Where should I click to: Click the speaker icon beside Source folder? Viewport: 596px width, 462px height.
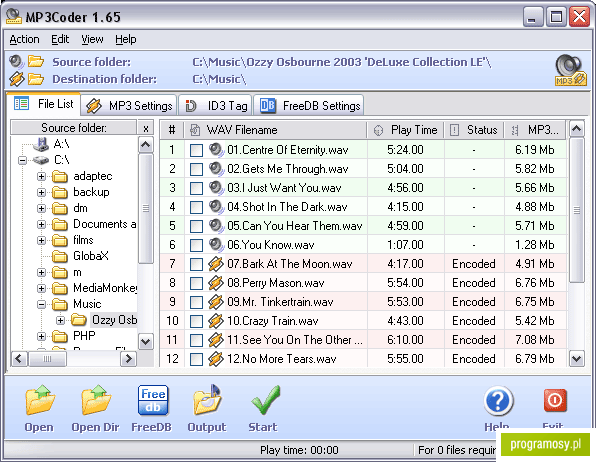click(17, 61)
